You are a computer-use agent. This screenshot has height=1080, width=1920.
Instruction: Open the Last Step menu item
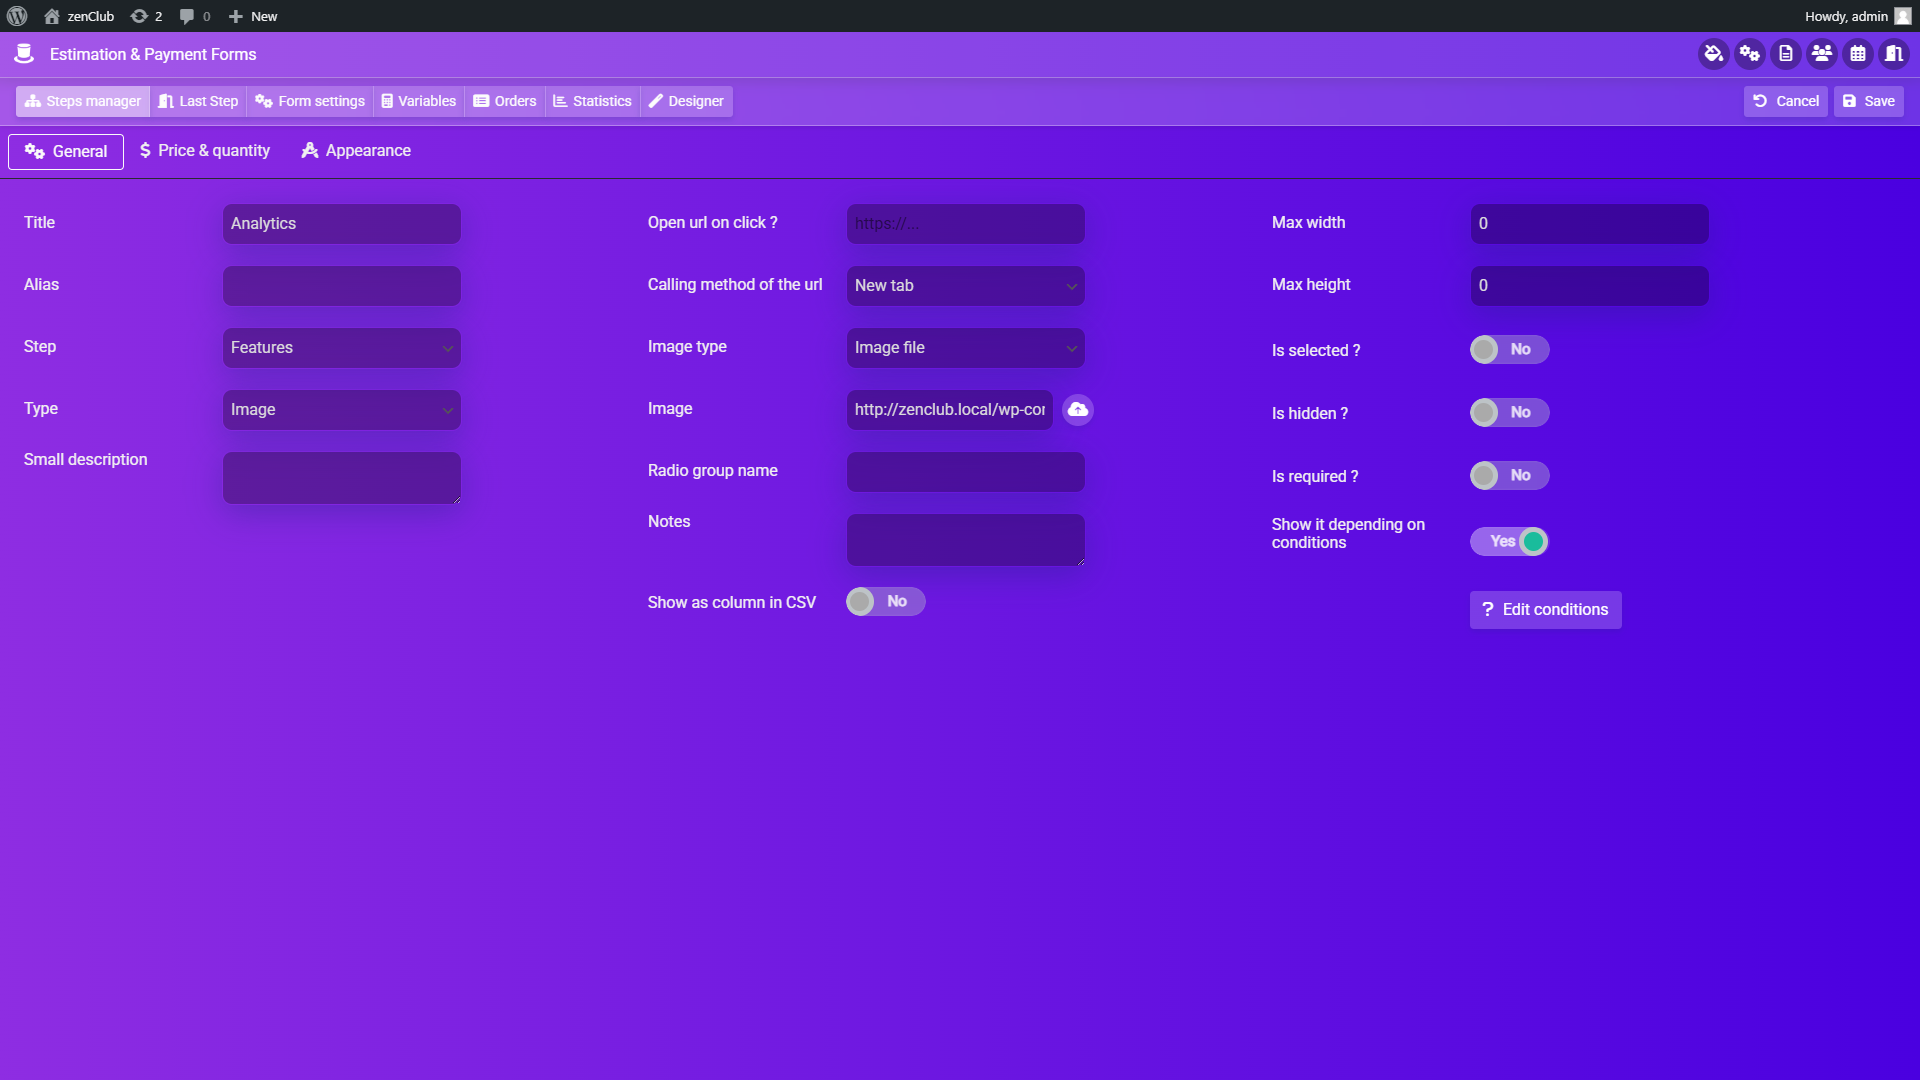pyautogui.click(x=198, y=101)
